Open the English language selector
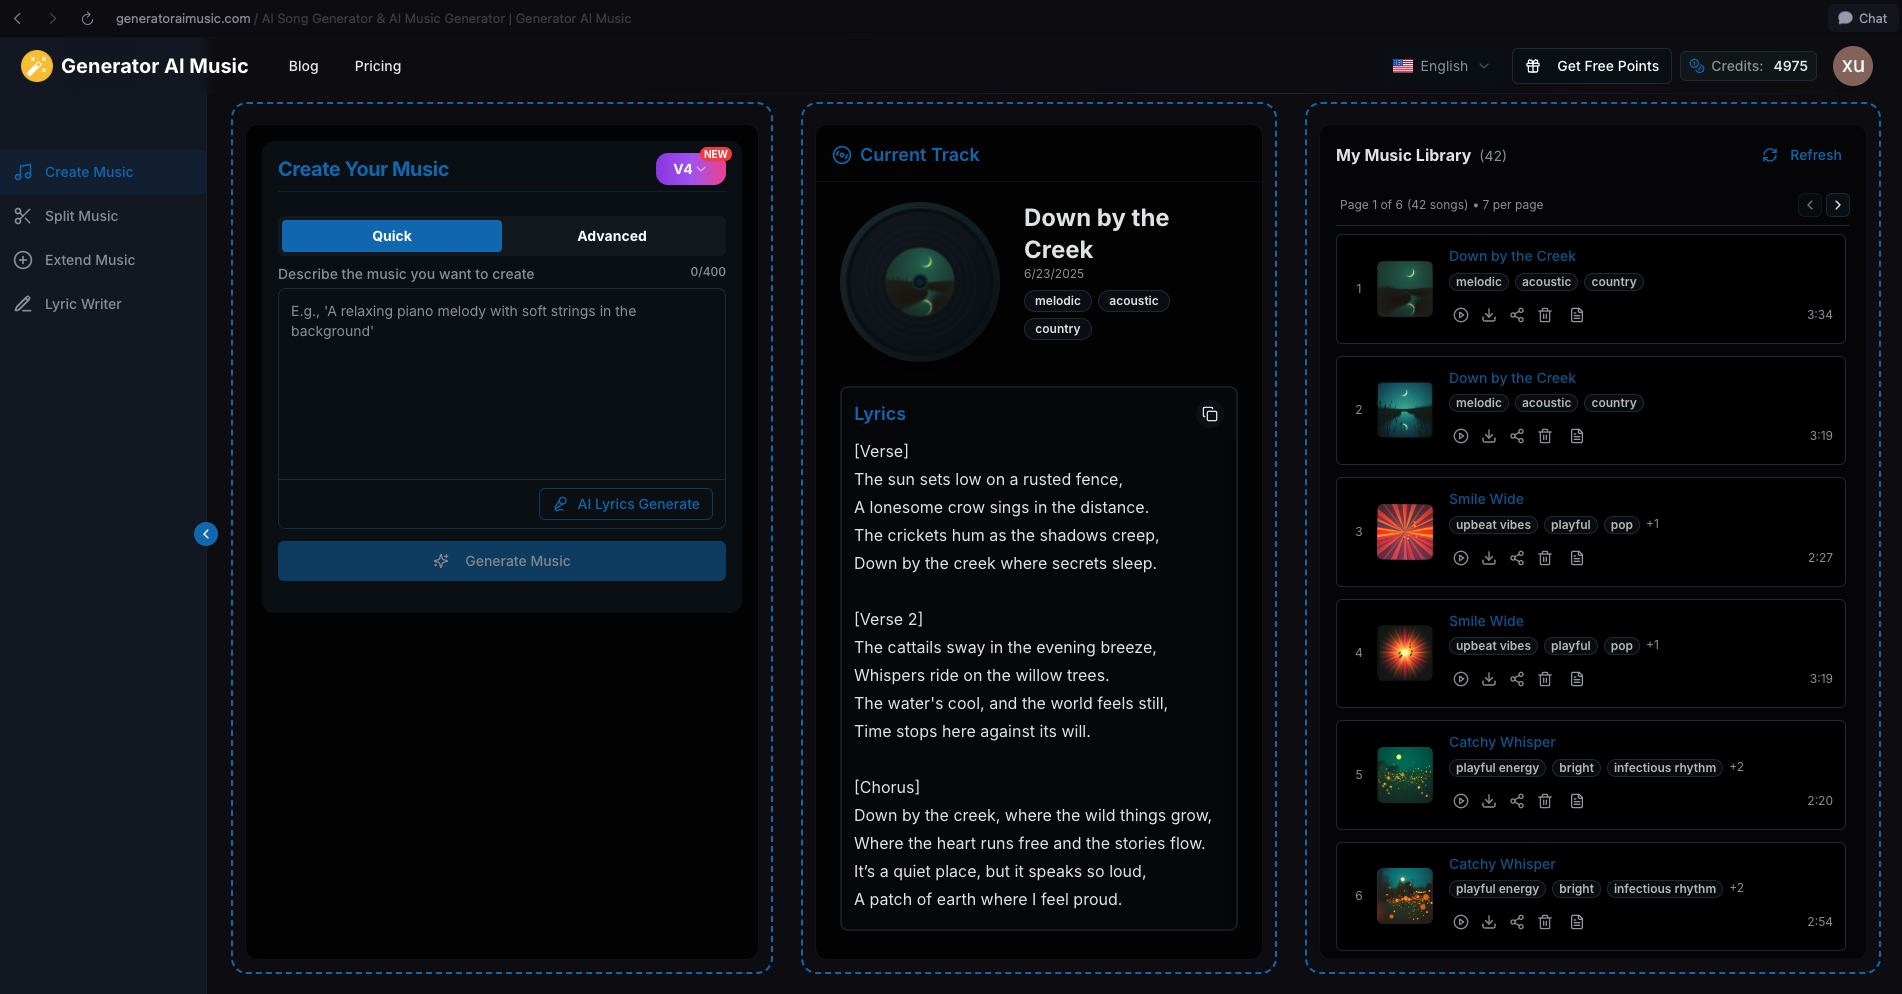 (x=1442, y=66)
